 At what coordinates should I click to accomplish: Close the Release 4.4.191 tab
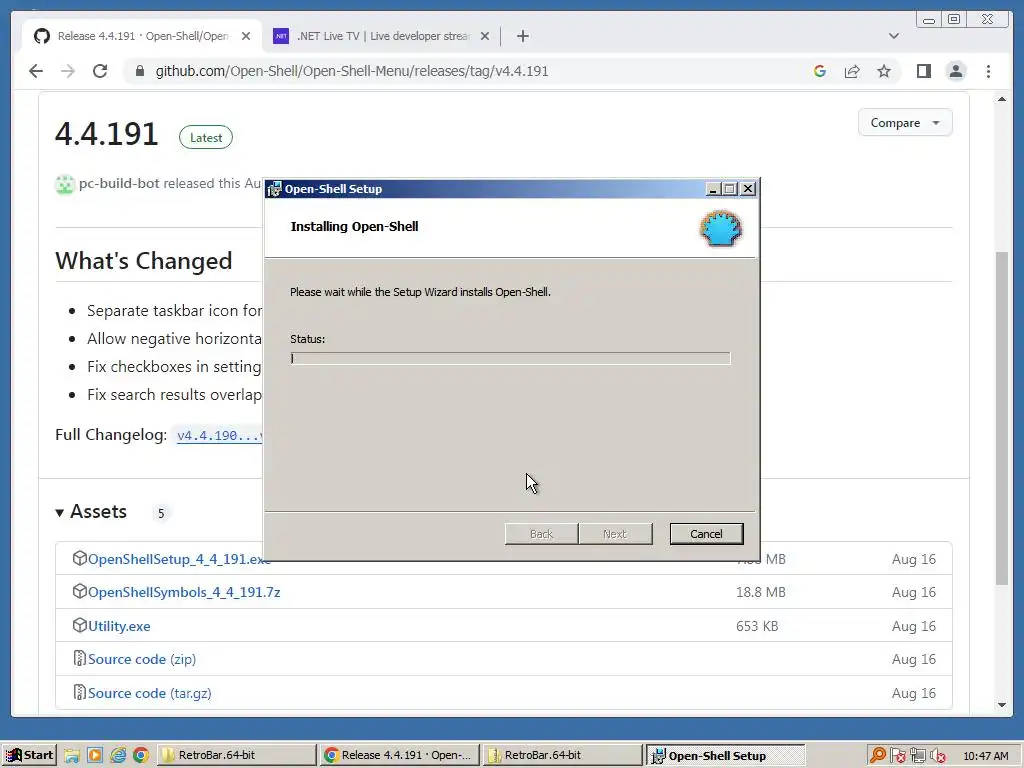click(x=246, y=36)
